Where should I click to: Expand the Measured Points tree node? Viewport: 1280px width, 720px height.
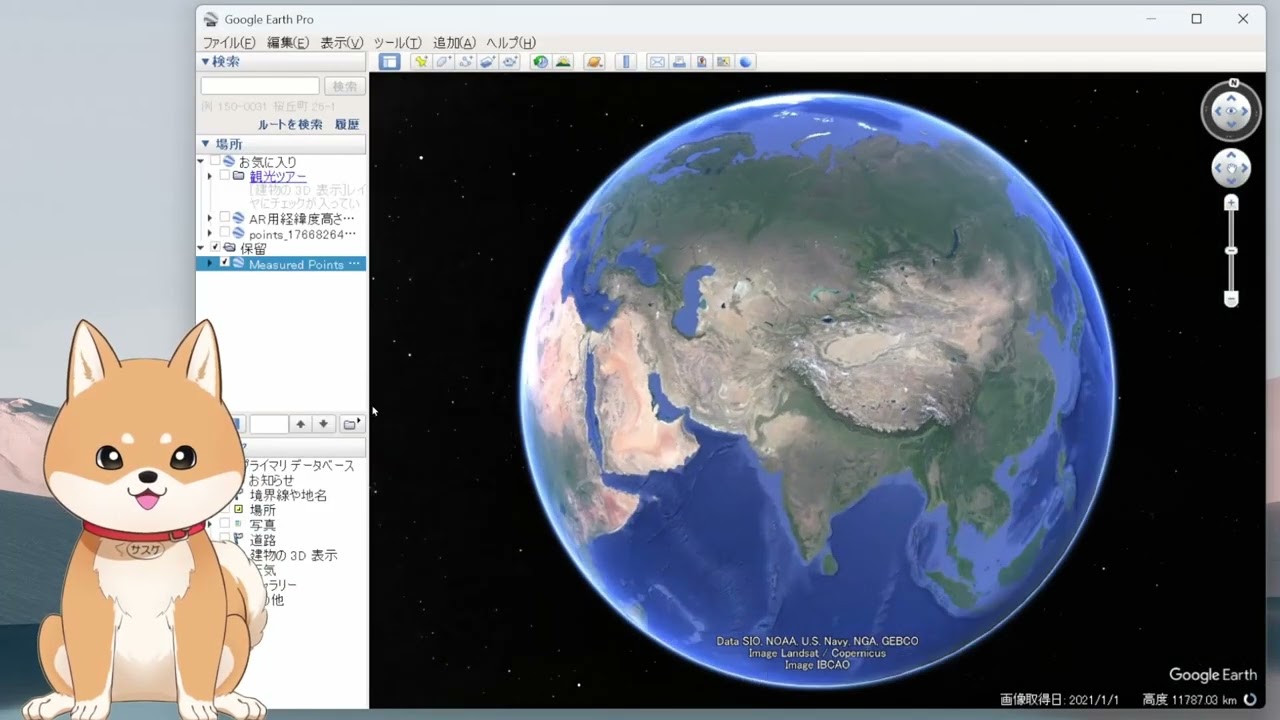pos(210,264)
